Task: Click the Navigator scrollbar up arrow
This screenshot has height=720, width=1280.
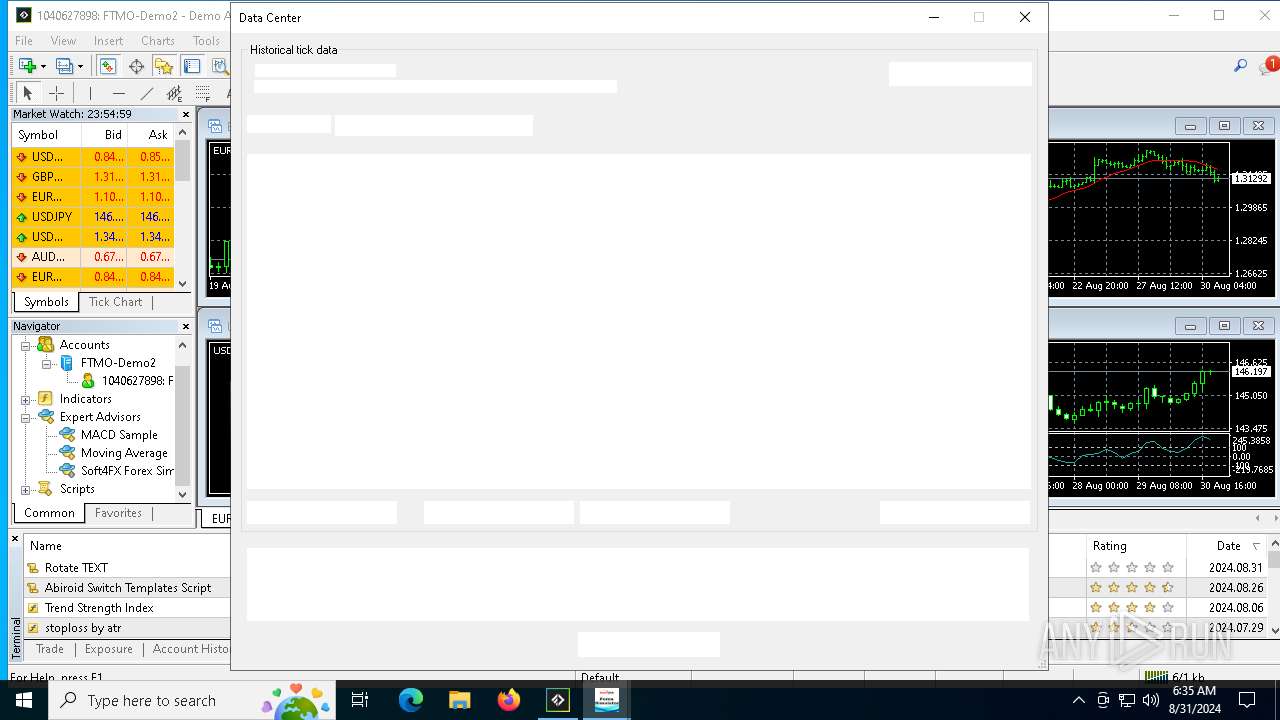Action: point(183,345)
